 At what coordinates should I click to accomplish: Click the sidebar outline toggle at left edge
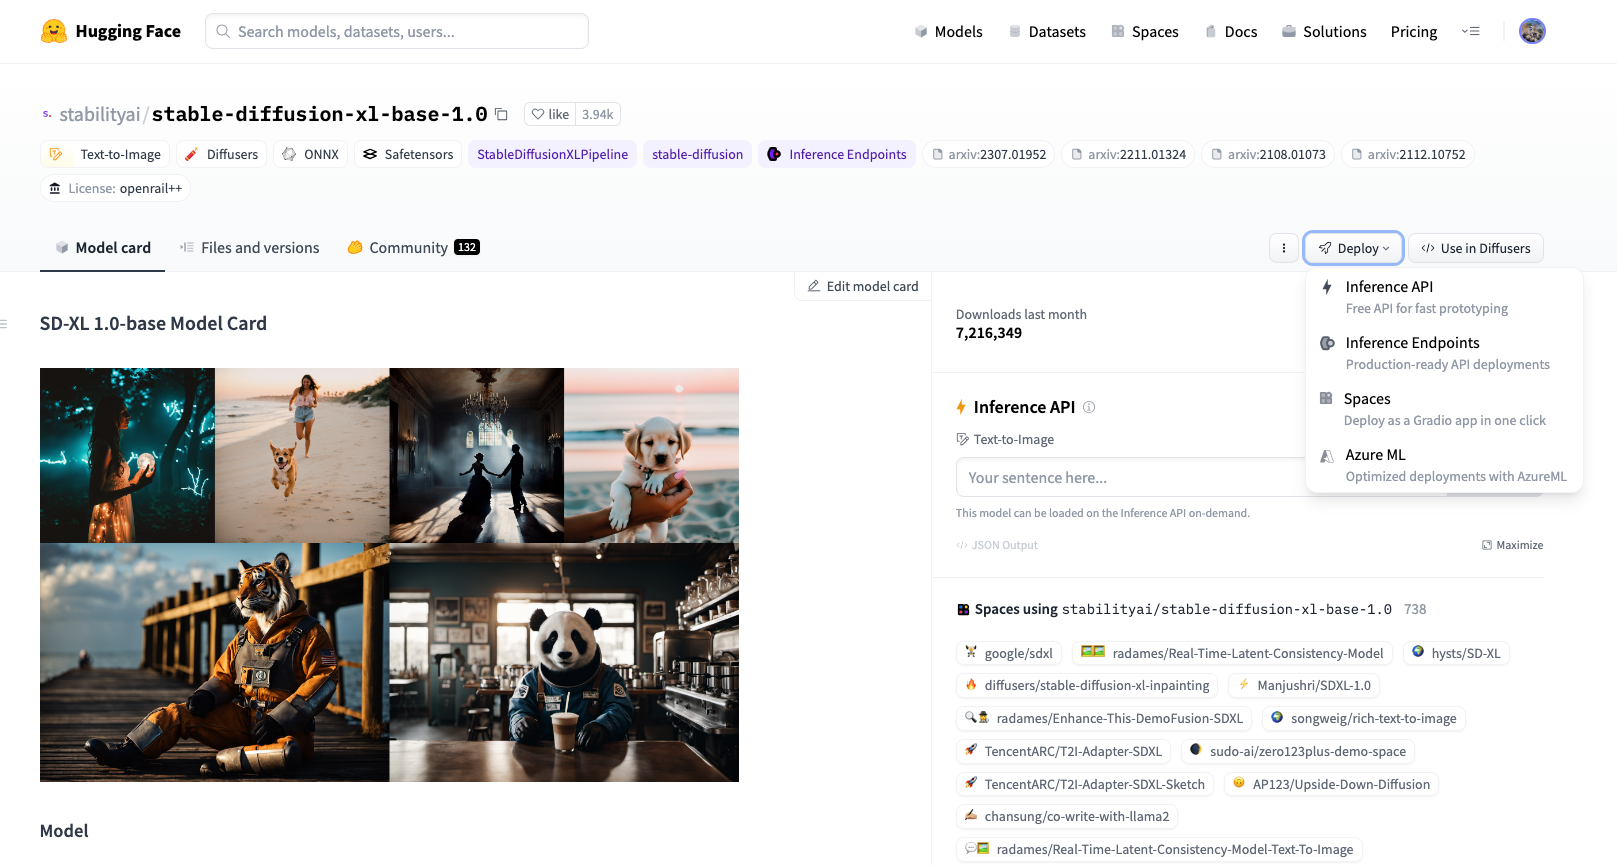pyautogui.click(x=4, y=323)
